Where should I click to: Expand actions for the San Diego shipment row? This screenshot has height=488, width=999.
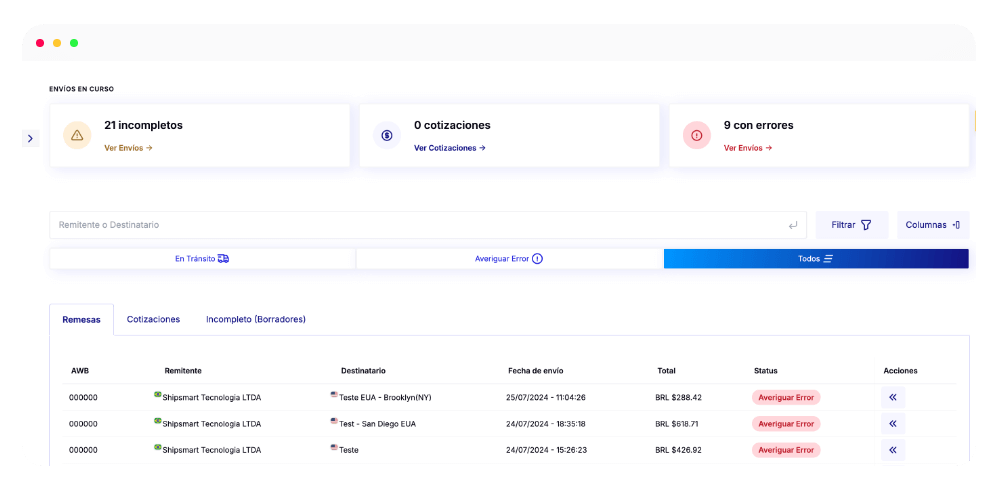point(893,423)
